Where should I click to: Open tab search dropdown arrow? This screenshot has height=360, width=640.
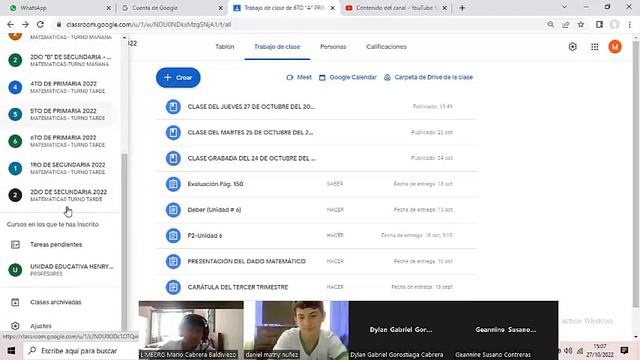click(x=564, y=7)
